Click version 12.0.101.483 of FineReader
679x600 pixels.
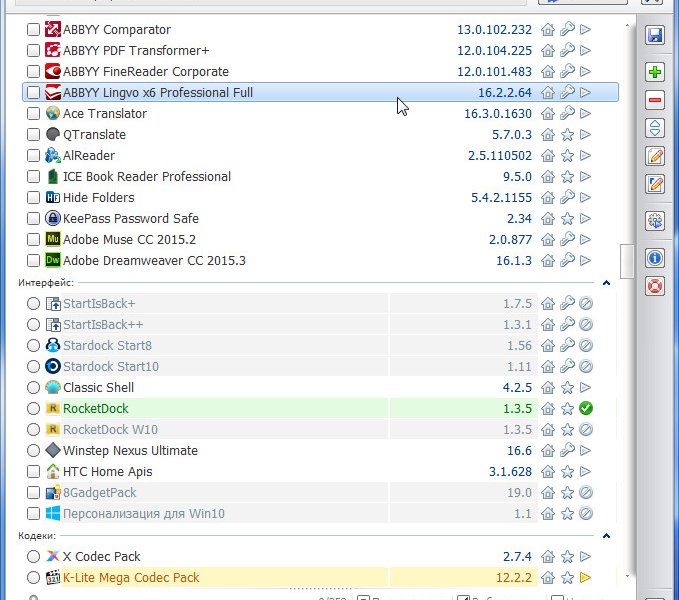coord(495,71)
